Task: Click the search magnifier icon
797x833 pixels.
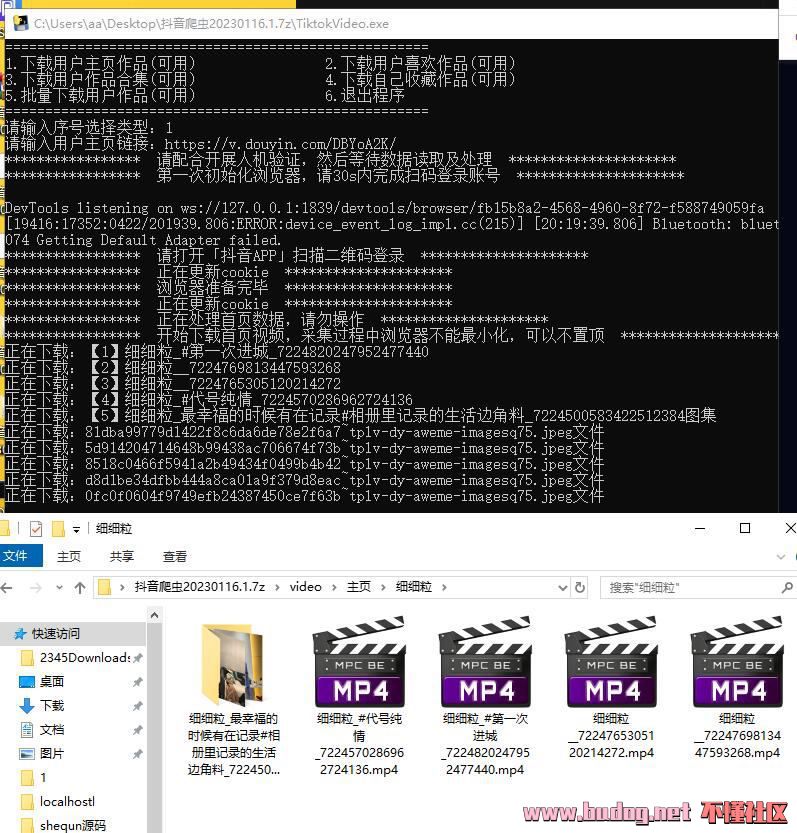Action: click(787, 588)
